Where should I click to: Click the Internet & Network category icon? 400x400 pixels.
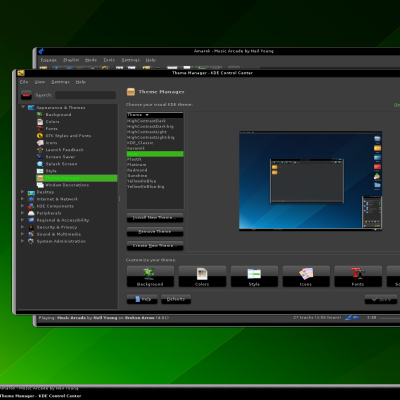point(31,199)
